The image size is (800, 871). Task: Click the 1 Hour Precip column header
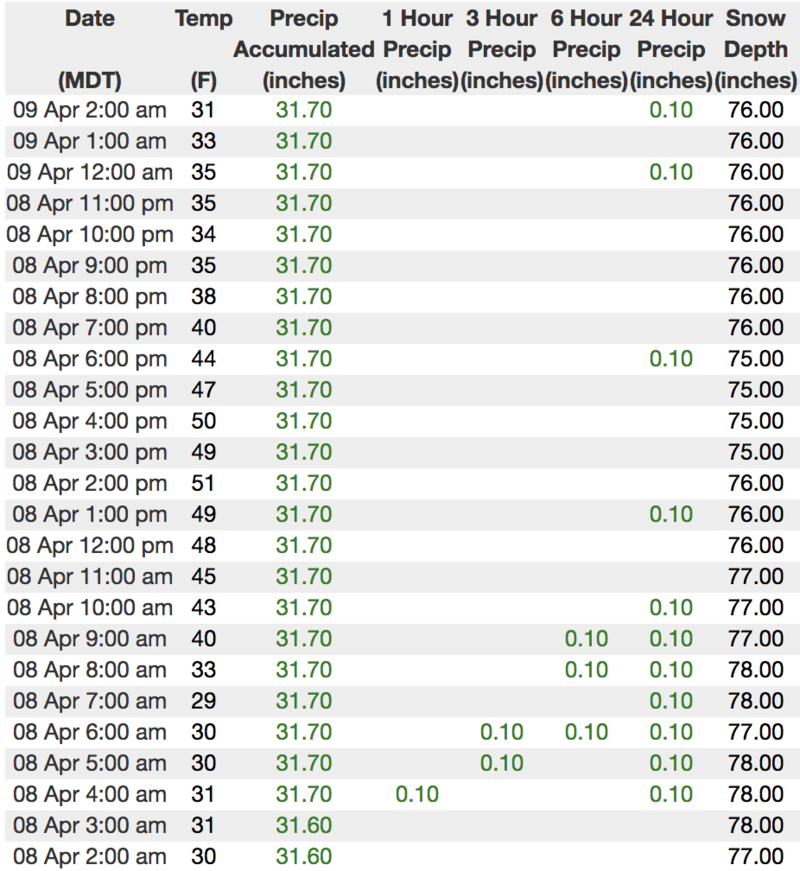(x=417, y=48)
